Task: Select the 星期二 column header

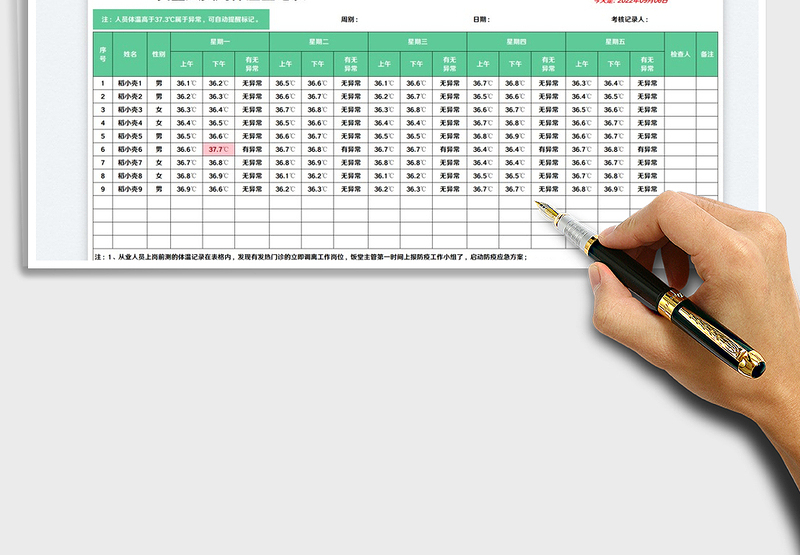Action: click(318, 41)
